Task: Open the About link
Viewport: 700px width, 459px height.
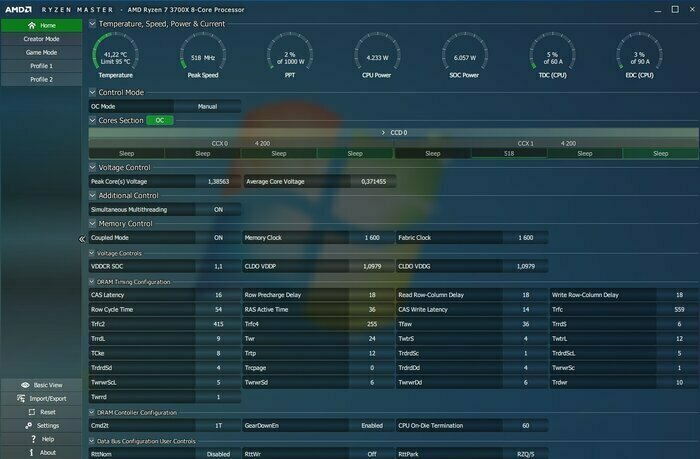Action: 41,452
